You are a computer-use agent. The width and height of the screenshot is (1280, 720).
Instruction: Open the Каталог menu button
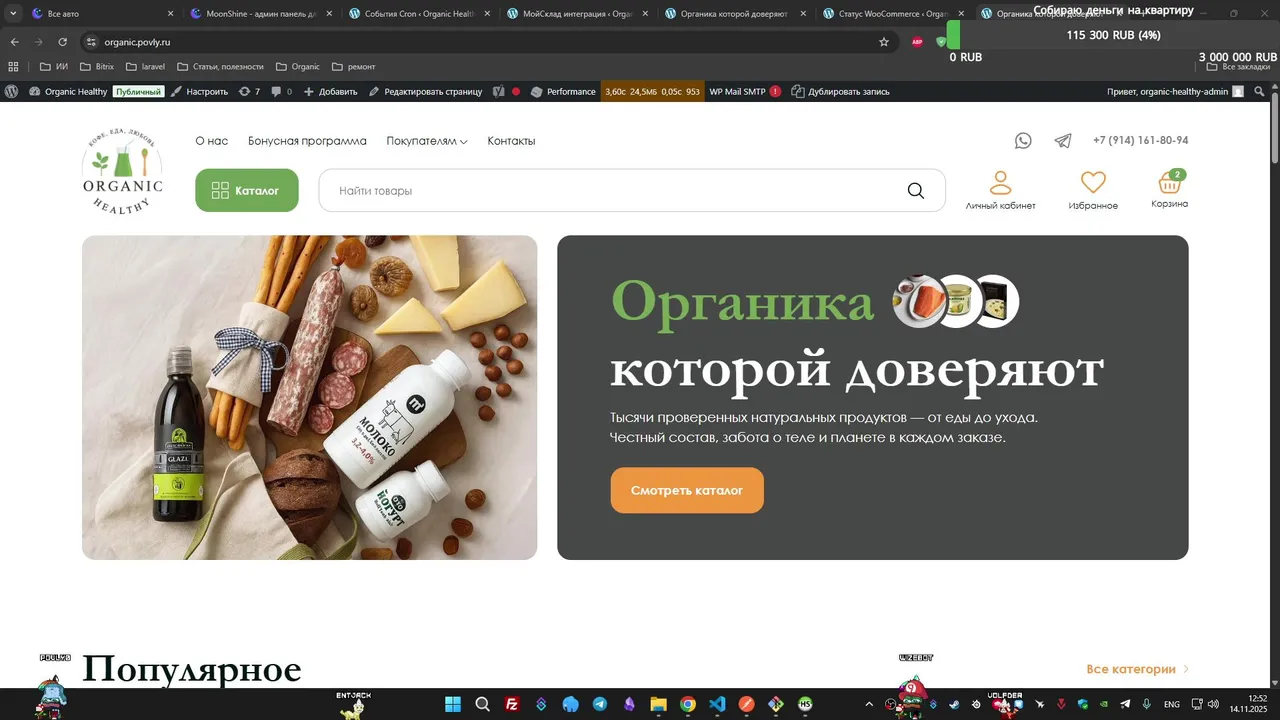[x=247, y=190]
